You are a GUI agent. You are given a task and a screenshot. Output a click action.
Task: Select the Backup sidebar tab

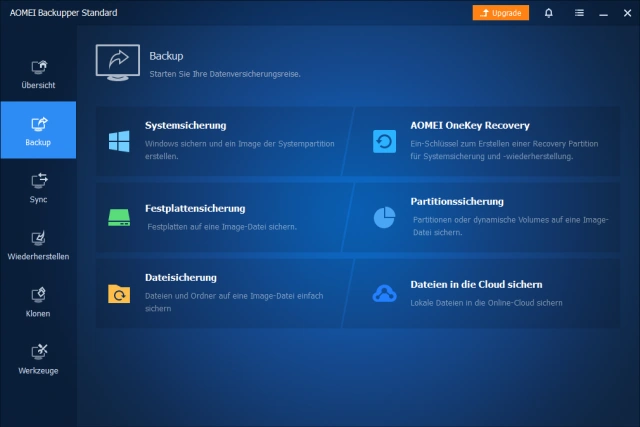coord(38,131)
